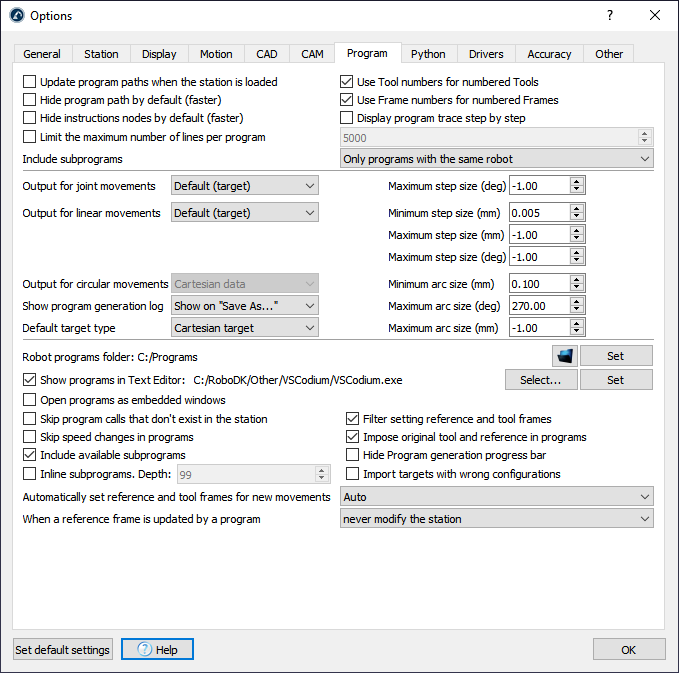Click the question mark help icon in title bar
This screenshot has height=673, width=679.
[609, 16]
